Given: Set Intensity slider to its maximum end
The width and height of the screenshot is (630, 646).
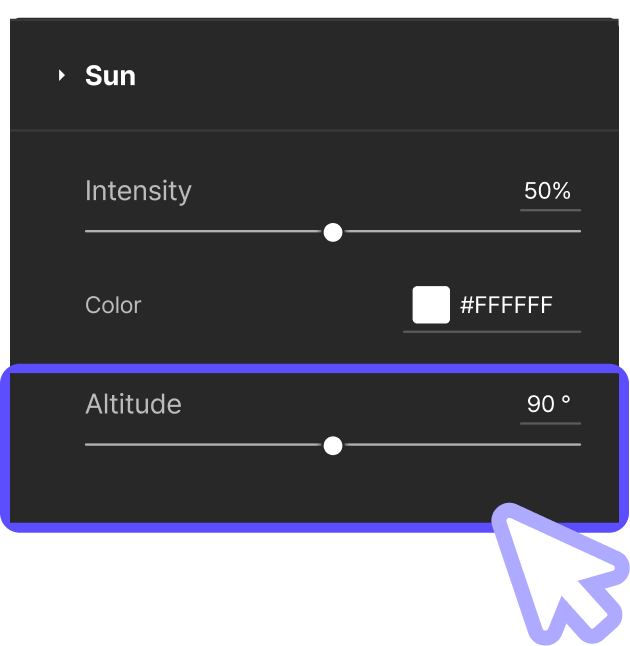Looking at the screenshot, I should click(x=579, y=232).
